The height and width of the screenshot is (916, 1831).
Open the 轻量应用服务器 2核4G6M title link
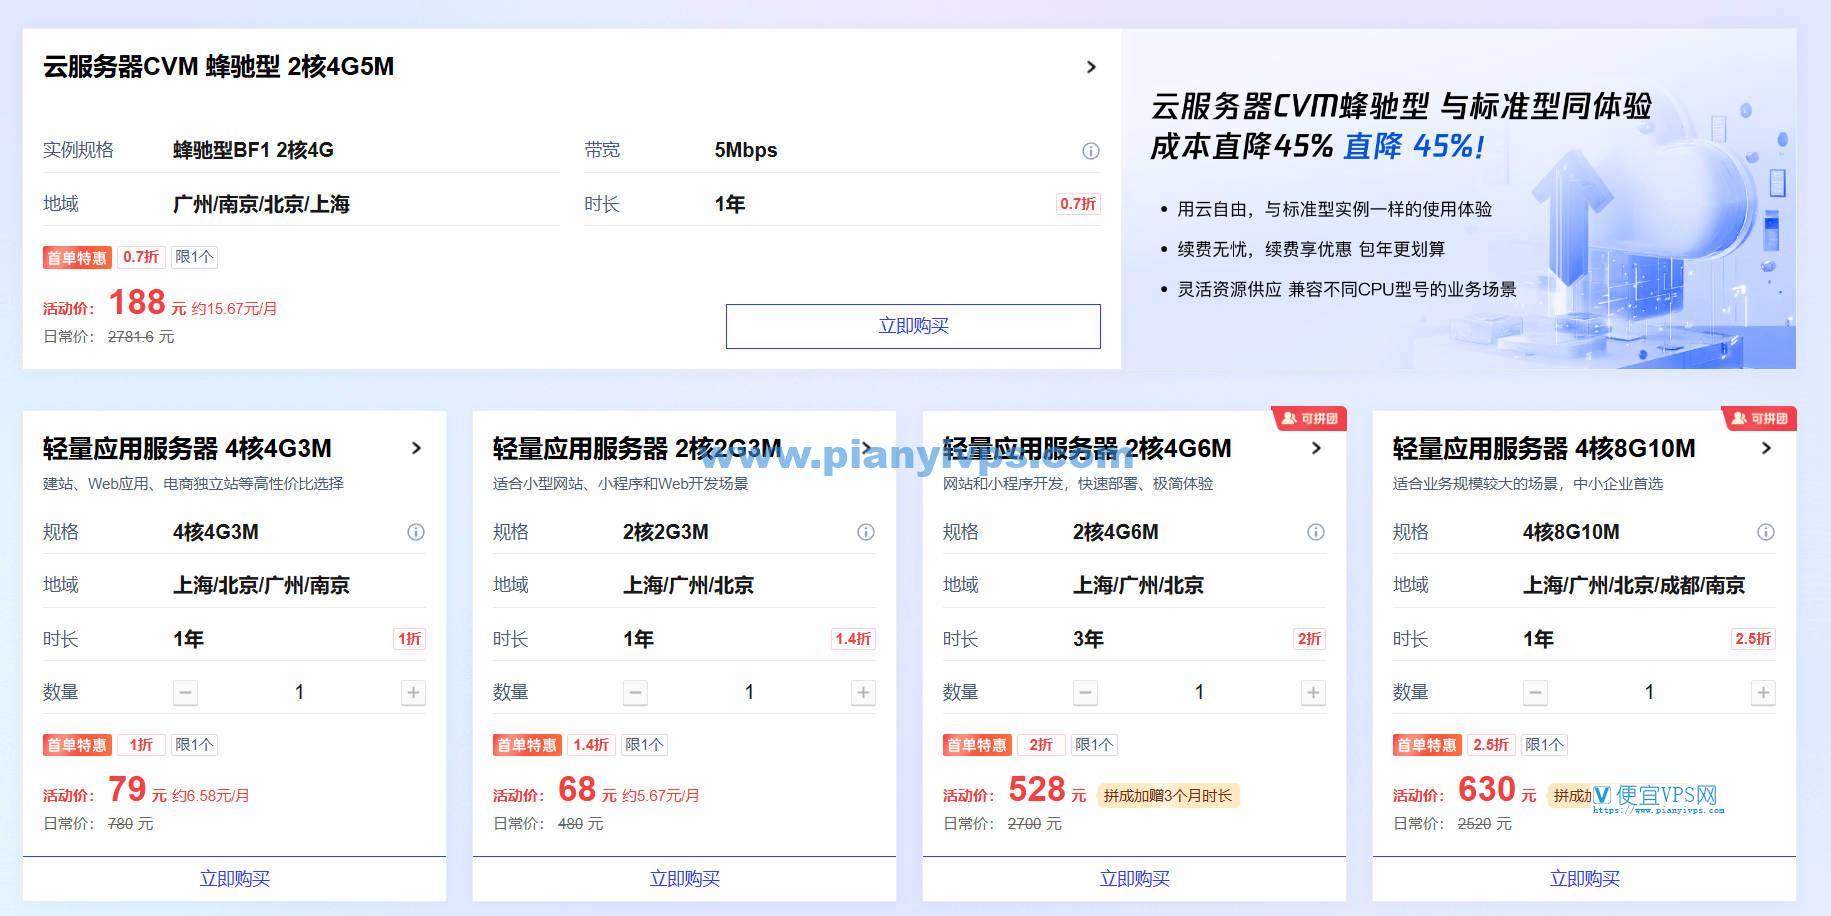point(1086,448)
